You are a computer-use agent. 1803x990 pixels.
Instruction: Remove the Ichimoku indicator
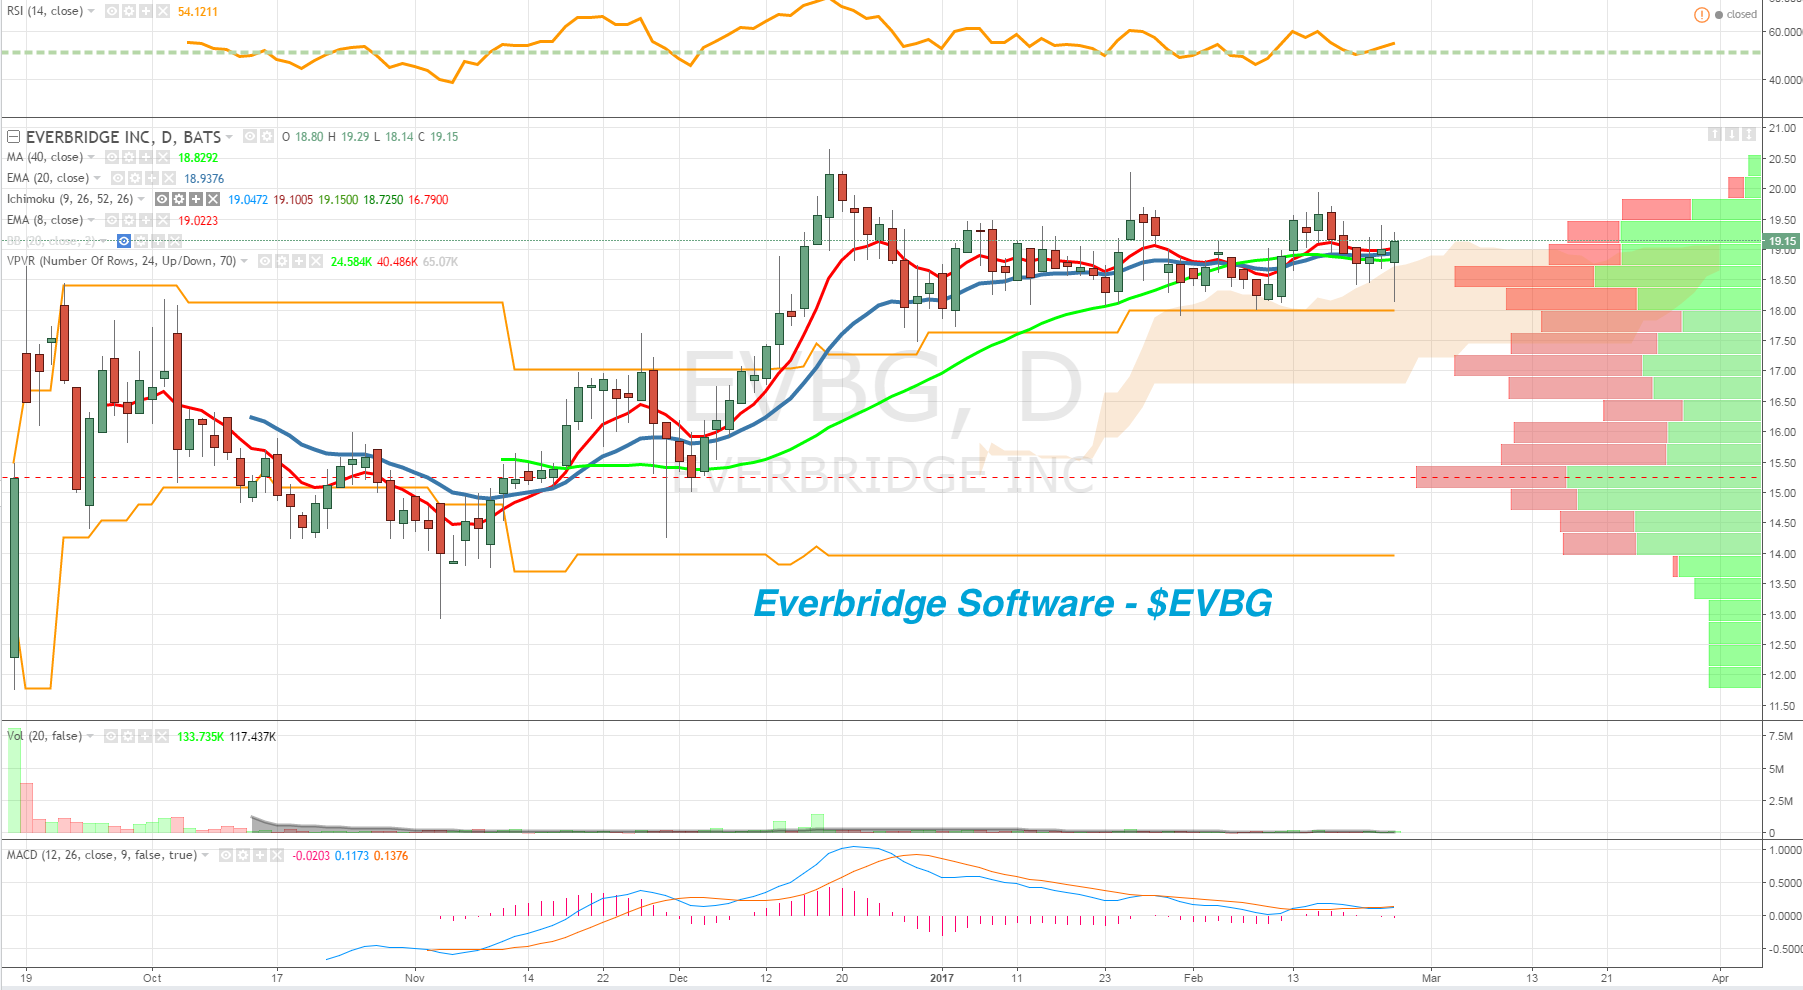tap(213, 199)
